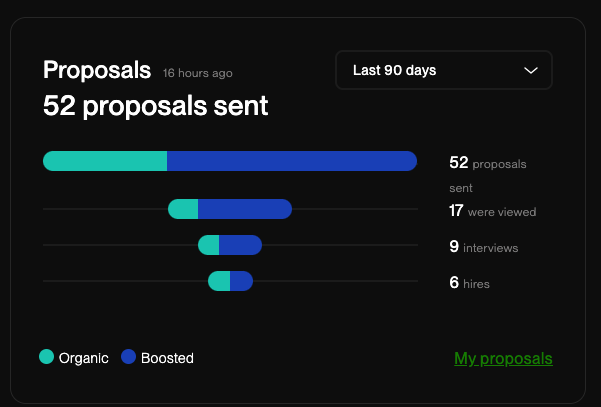
Task: Click the Organic legend label
Action: point(83,358)
